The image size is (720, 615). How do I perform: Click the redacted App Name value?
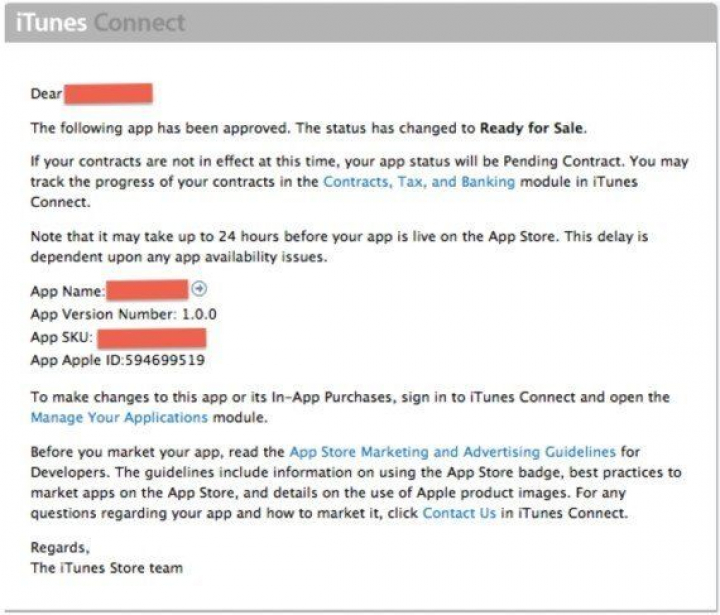pos(147,290)
